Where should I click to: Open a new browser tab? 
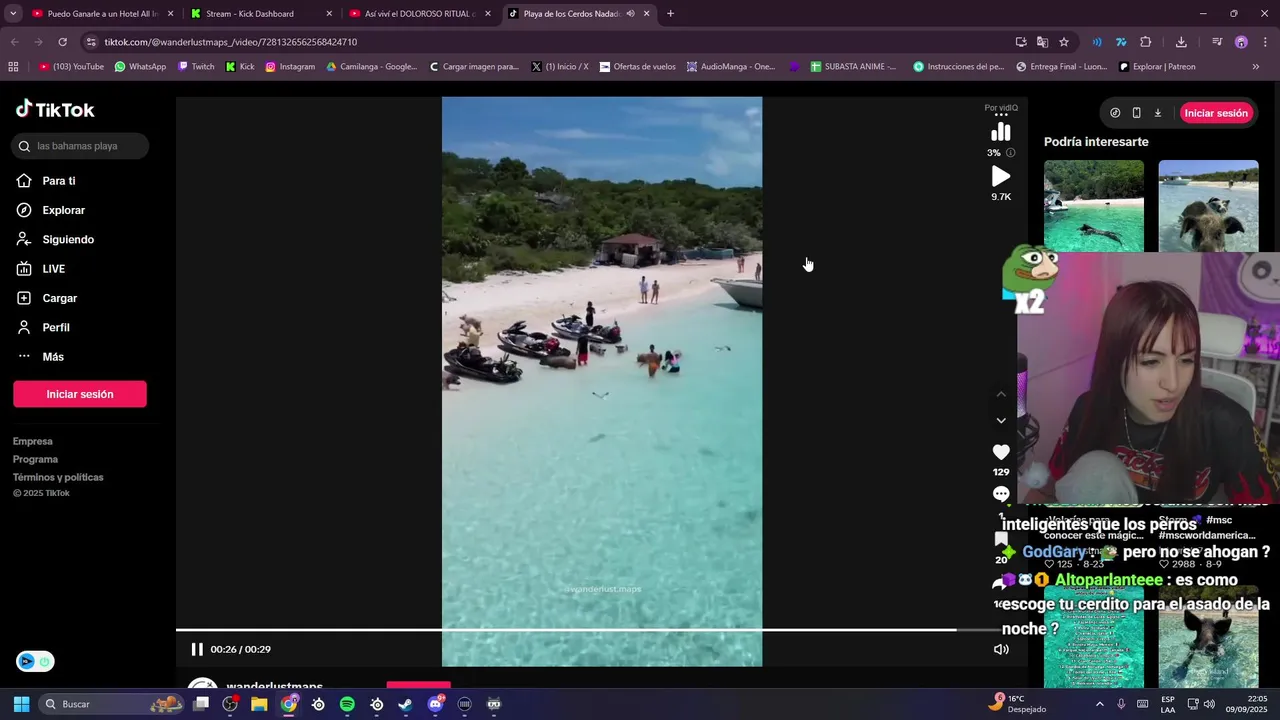pyautogui.click(x=670, y=13)
